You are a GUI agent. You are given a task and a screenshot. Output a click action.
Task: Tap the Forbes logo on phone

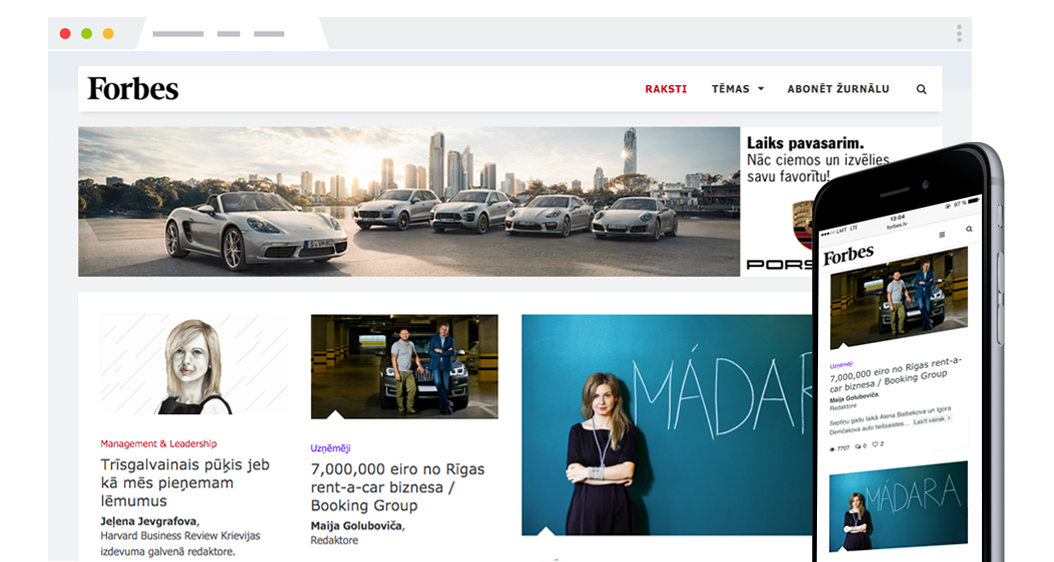[848, 255]
